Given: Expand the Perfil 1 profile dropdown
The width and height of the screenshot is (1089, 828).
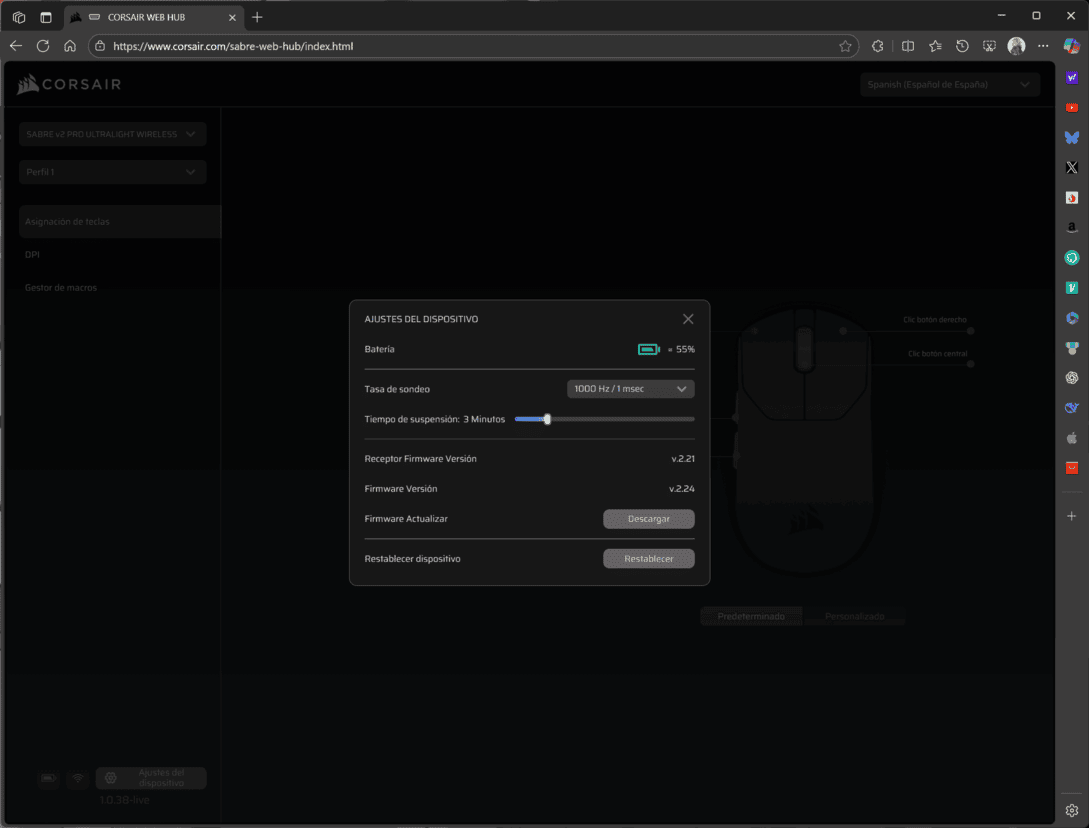Looking at the screenshot, I should click(x=112, y=172).
